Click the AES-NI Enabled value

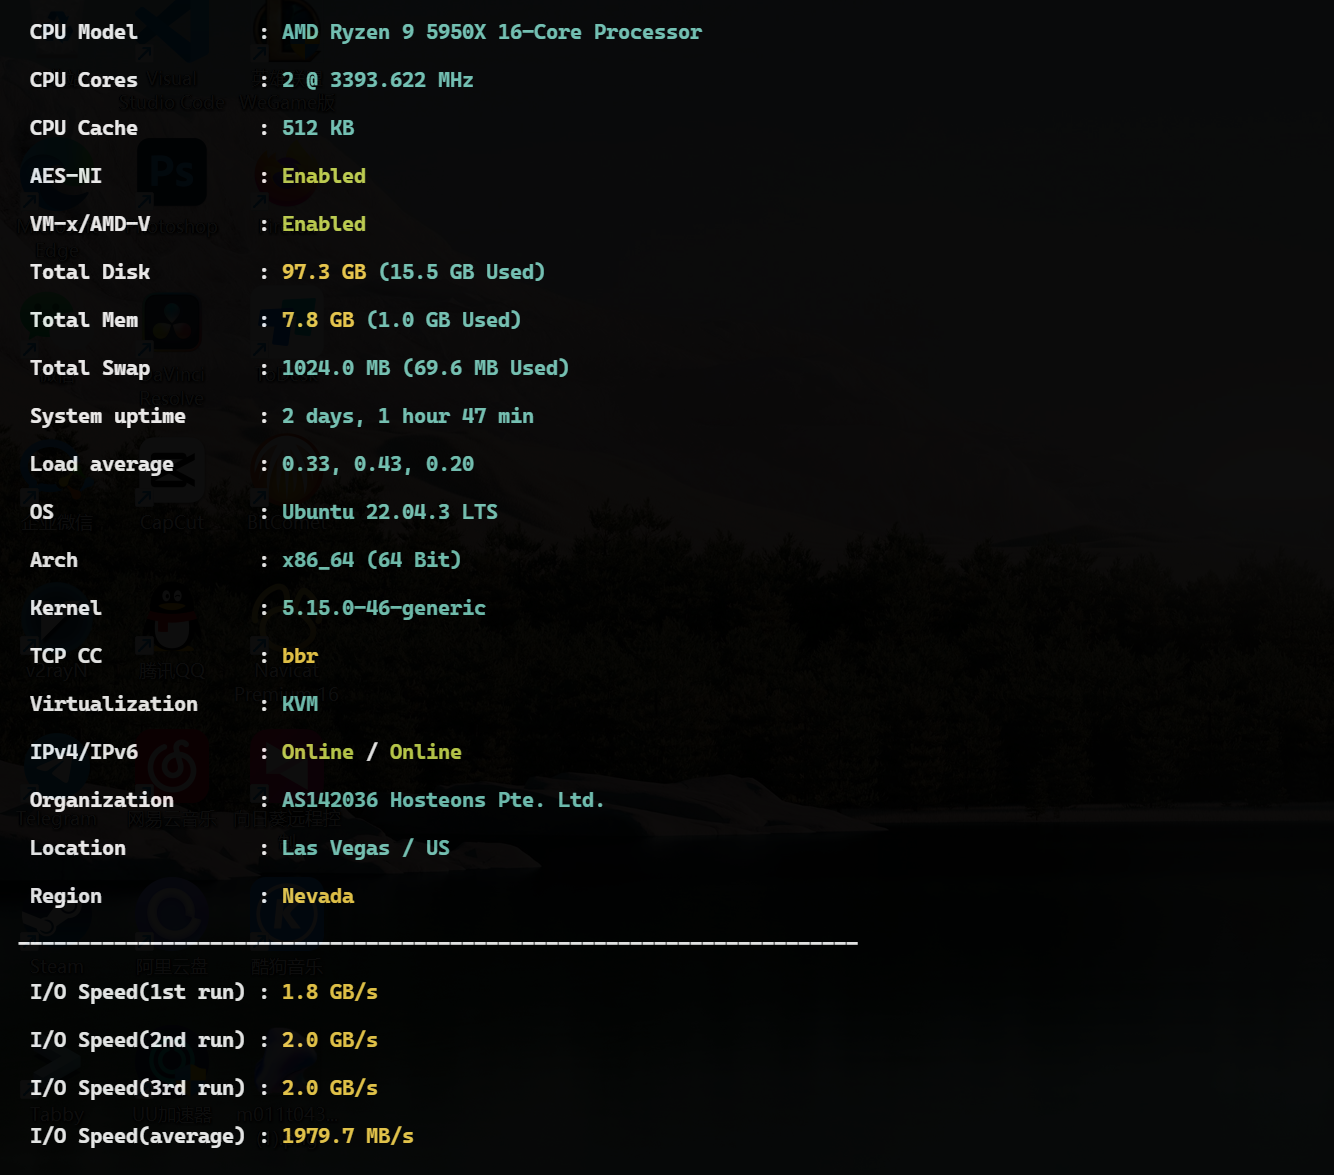click(323, 176)
